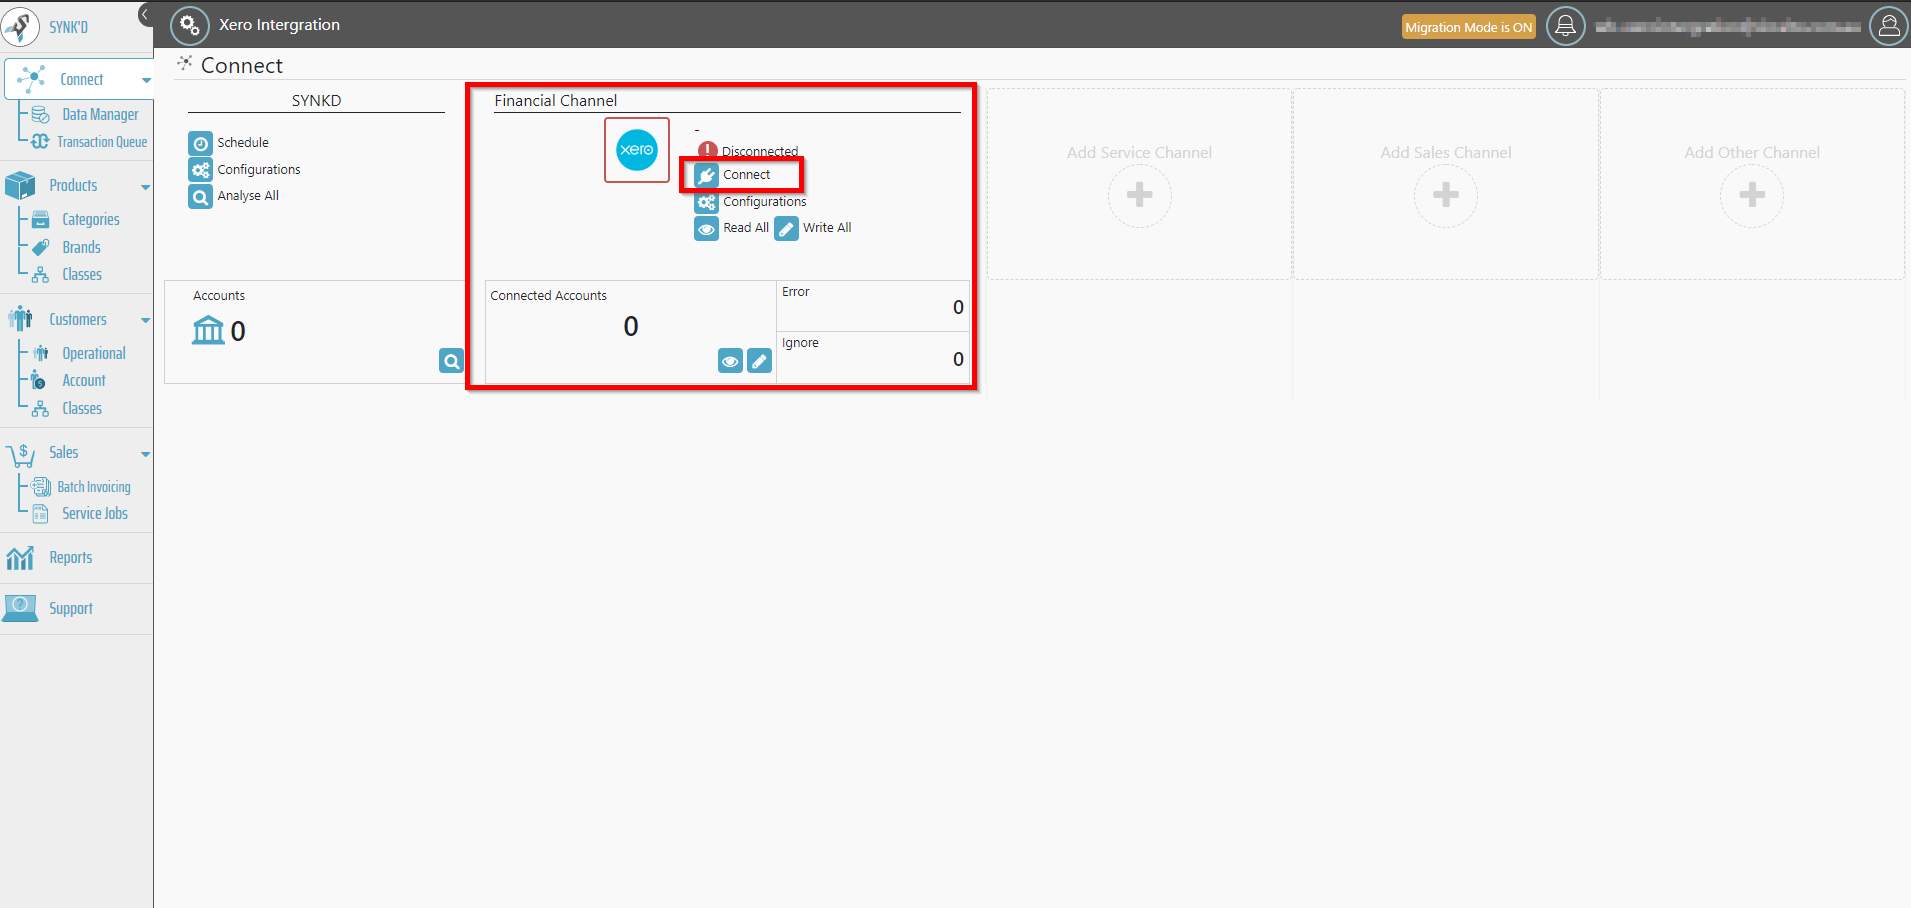Select the Customers sidebar menu
Screen dimensions: 1911x908
click(78, 320)
